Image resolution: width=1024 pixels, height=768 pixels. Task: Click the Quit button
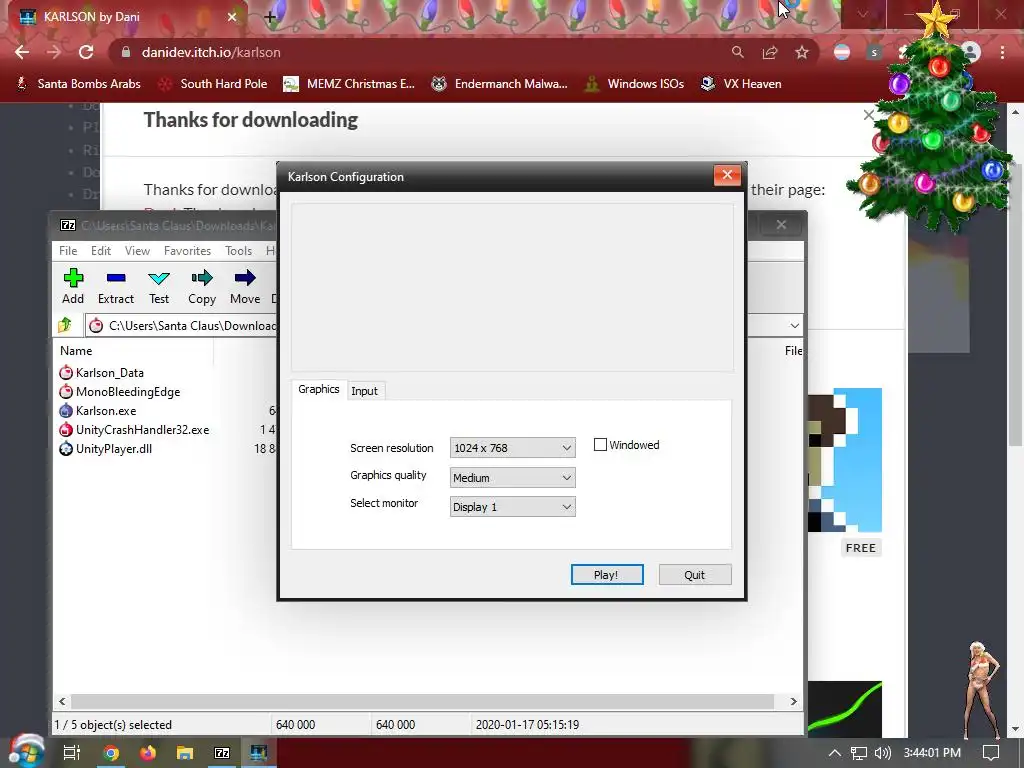(695, 575)
